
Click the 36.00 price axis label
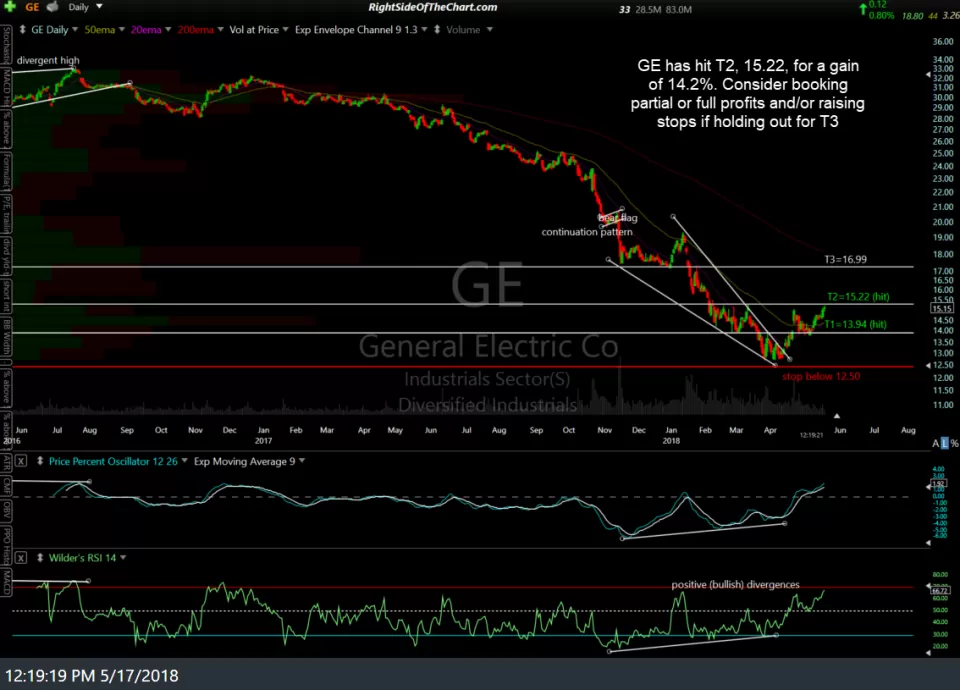(x=943, y=42)
